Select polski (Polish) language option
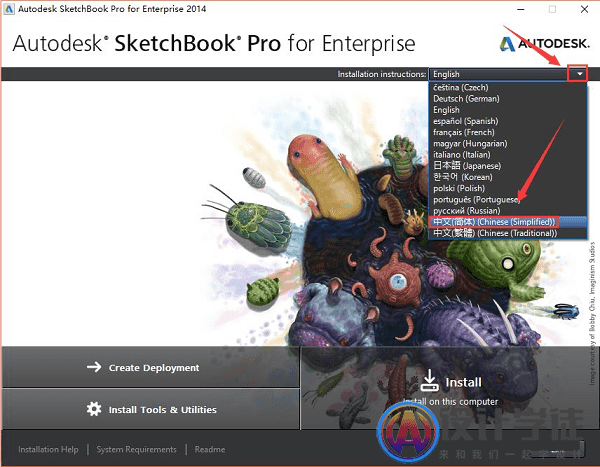600x467 pixels. (507, 188)
